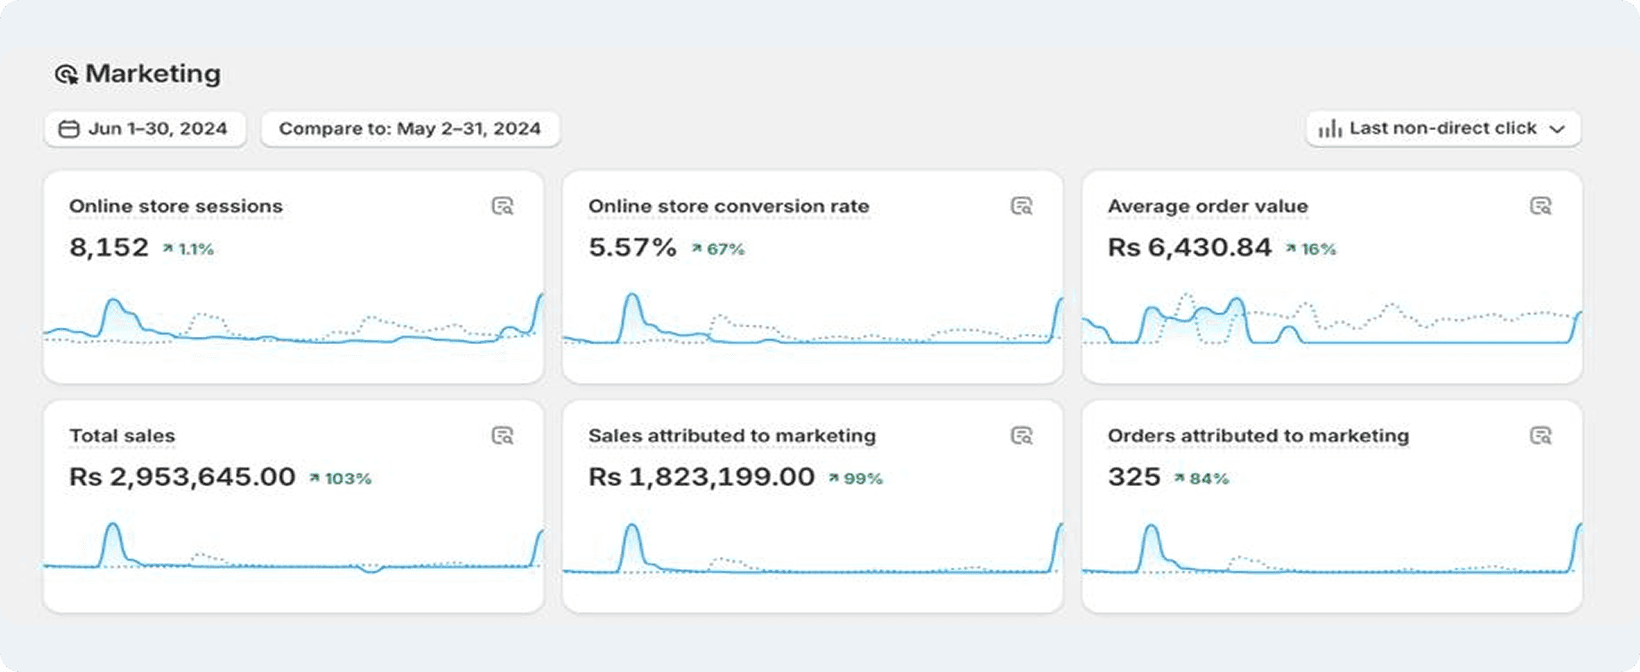Click the calendar icon in date picker

(x=69, y=129)
